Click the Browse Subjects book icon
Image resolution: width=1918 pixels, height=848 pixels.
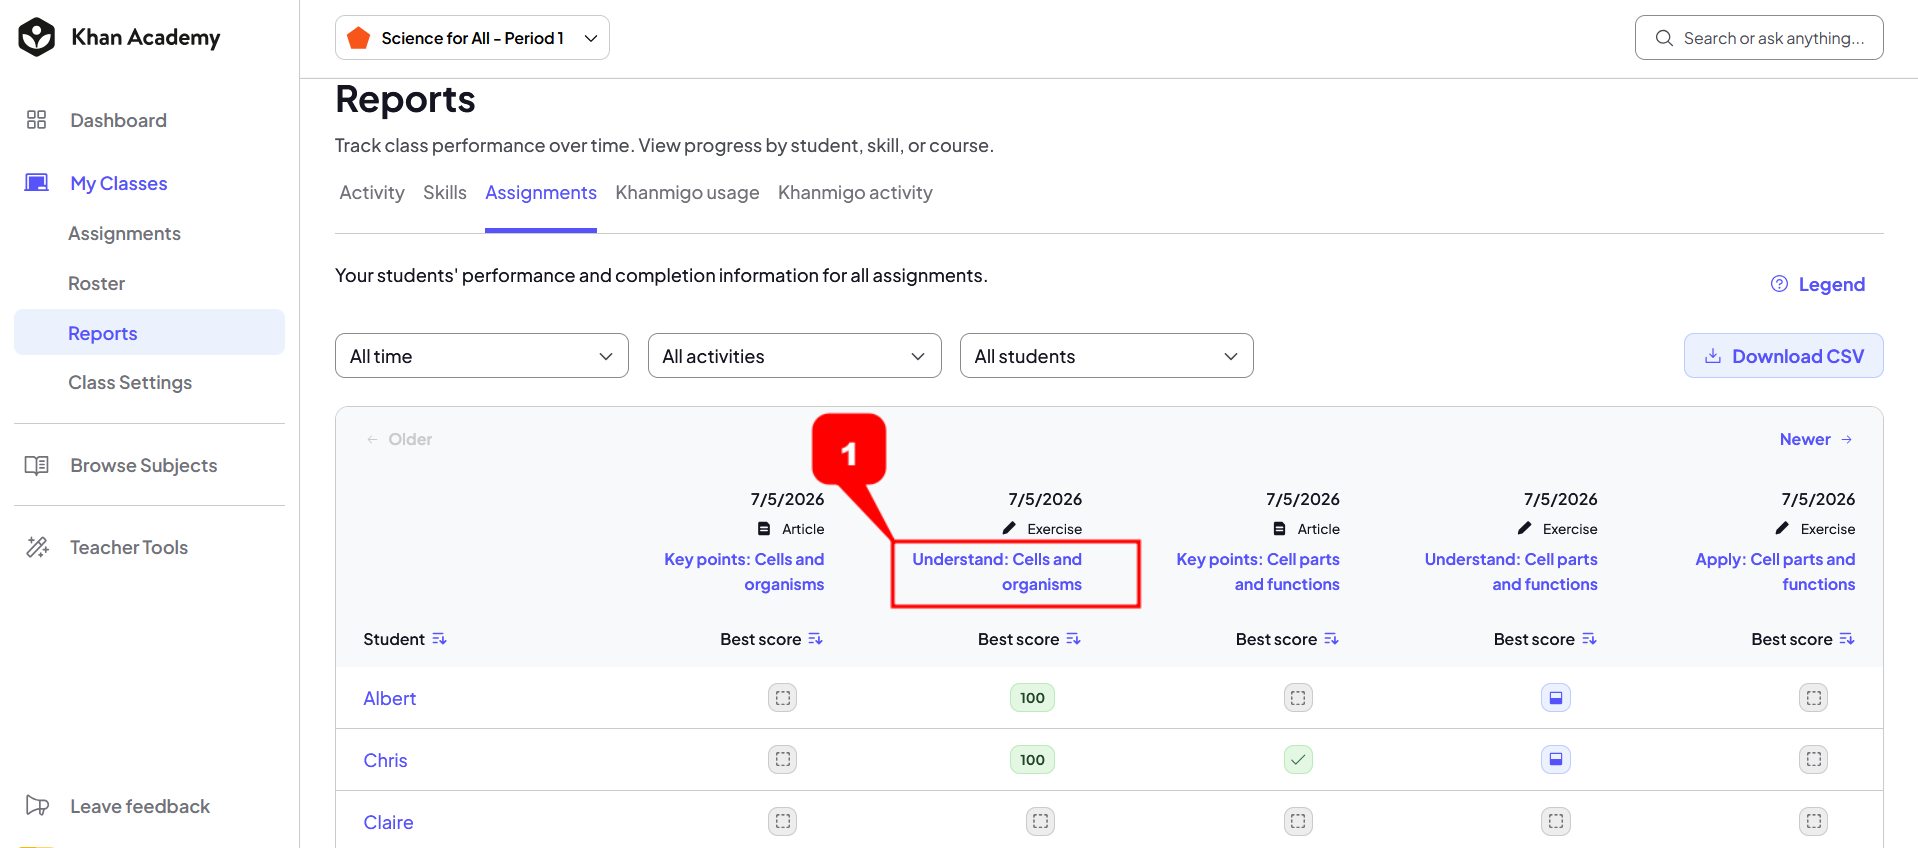[37, 465]
